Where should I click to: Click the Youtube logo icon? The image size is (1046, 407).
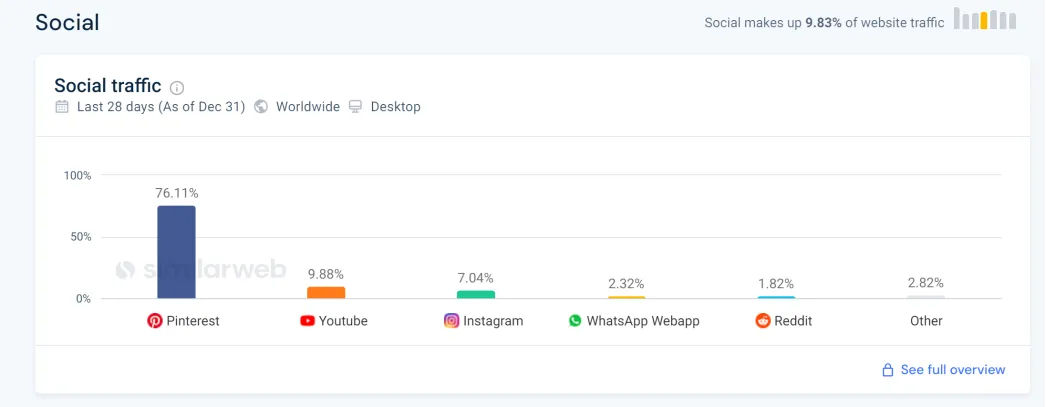pyautogui.click(x=308, y=321)
